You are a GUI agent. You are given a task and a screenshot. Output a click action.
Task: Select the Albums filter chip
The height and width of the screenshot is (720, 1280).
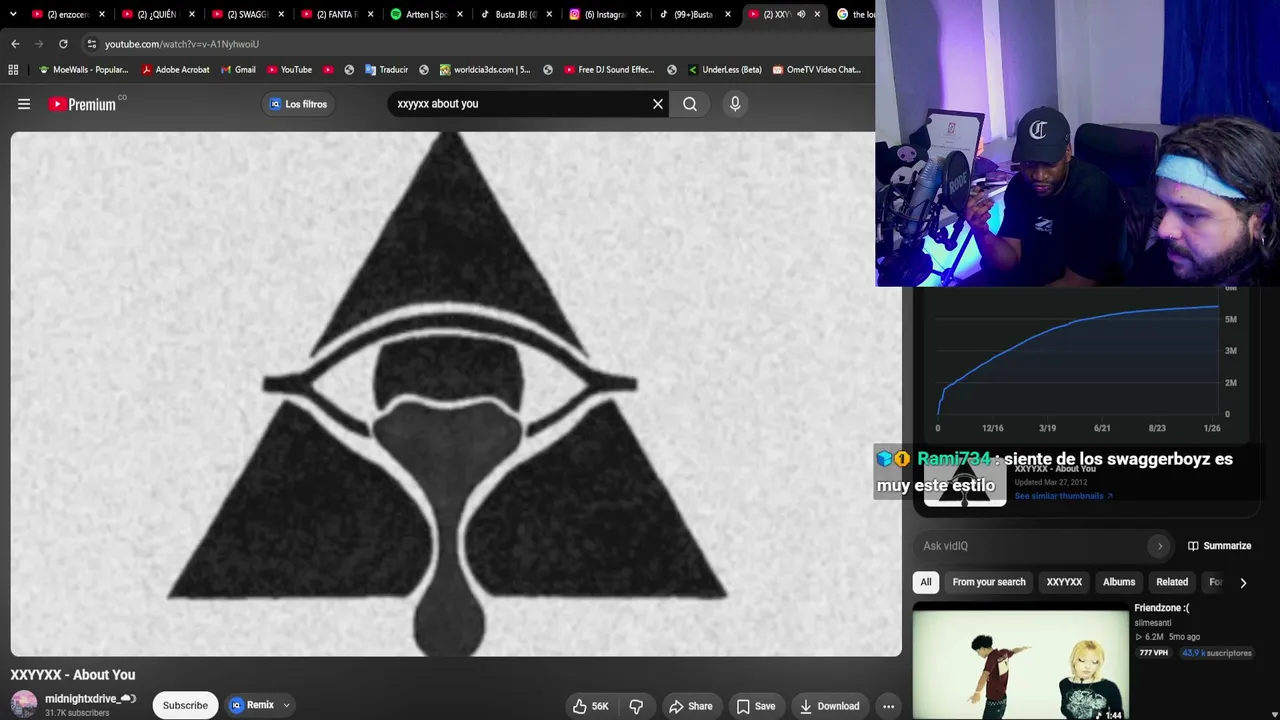pos(1119,582)
